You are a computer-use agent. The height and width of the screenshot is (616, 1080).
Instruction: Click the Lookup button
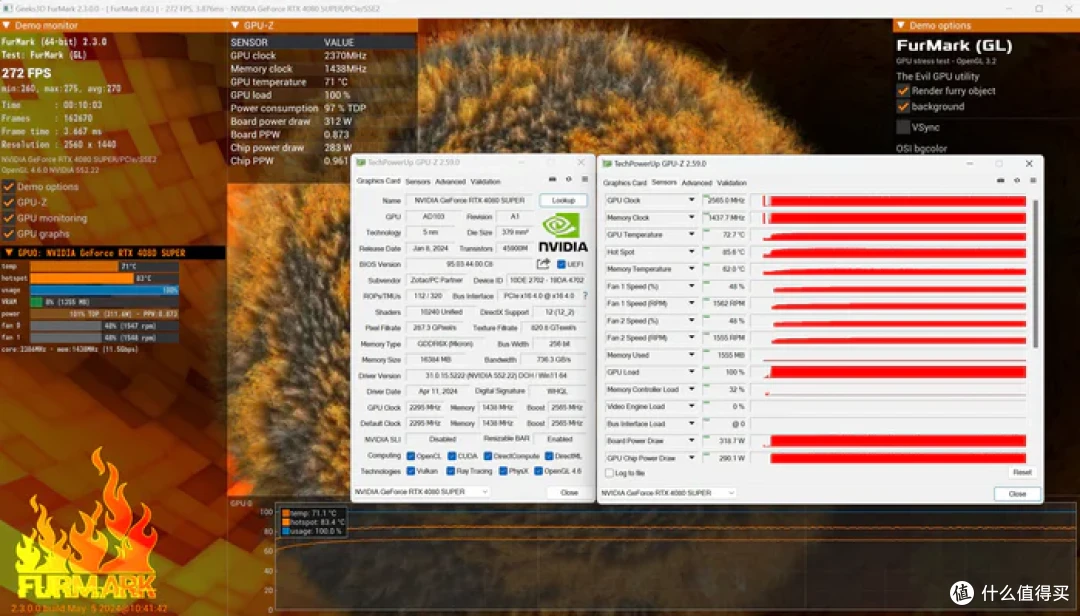[563, 201]
